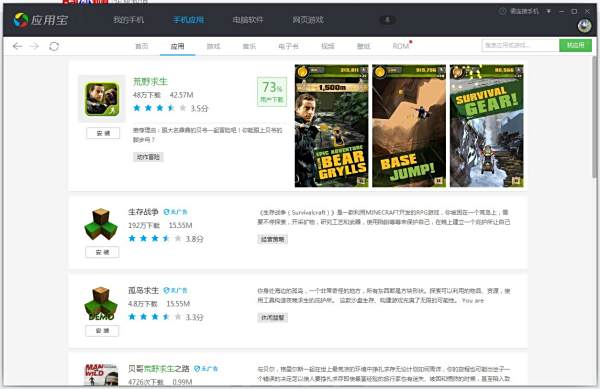
Task: Switch to 网页游戏 section
Action: [x=308, y=20]
